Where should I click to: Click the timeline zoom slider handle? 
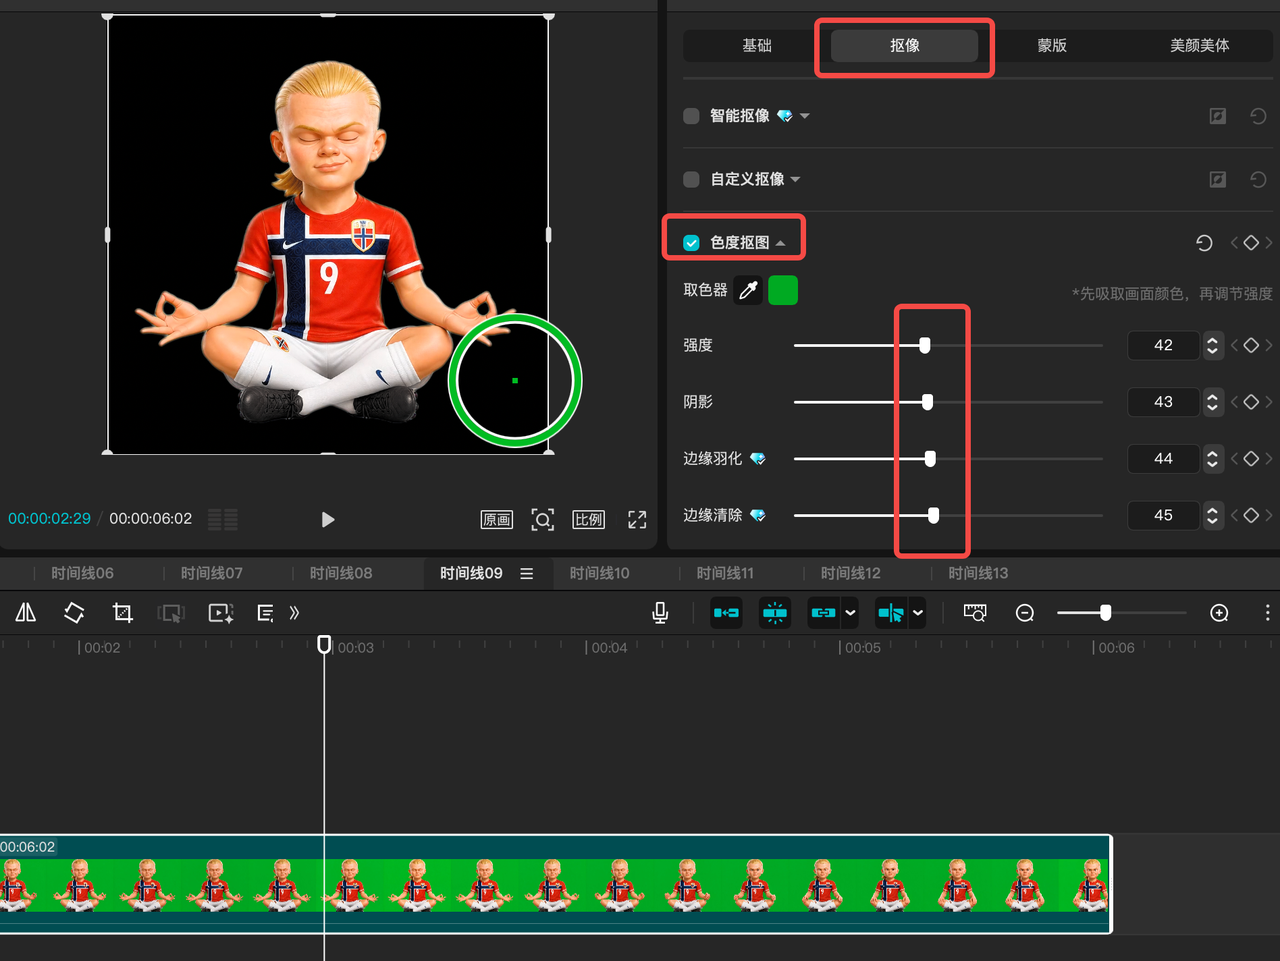pos(1105,613)
